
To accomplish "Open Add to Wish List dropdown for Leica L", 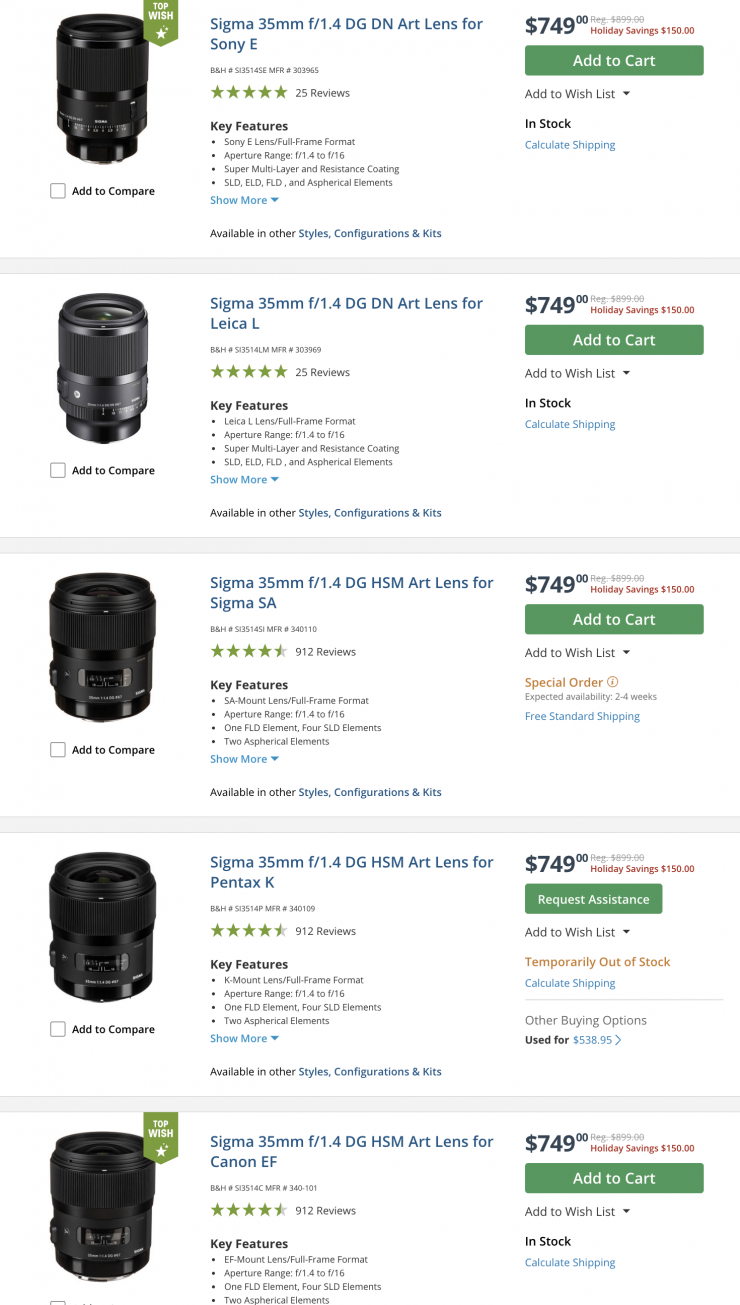I will click(577, 373).
